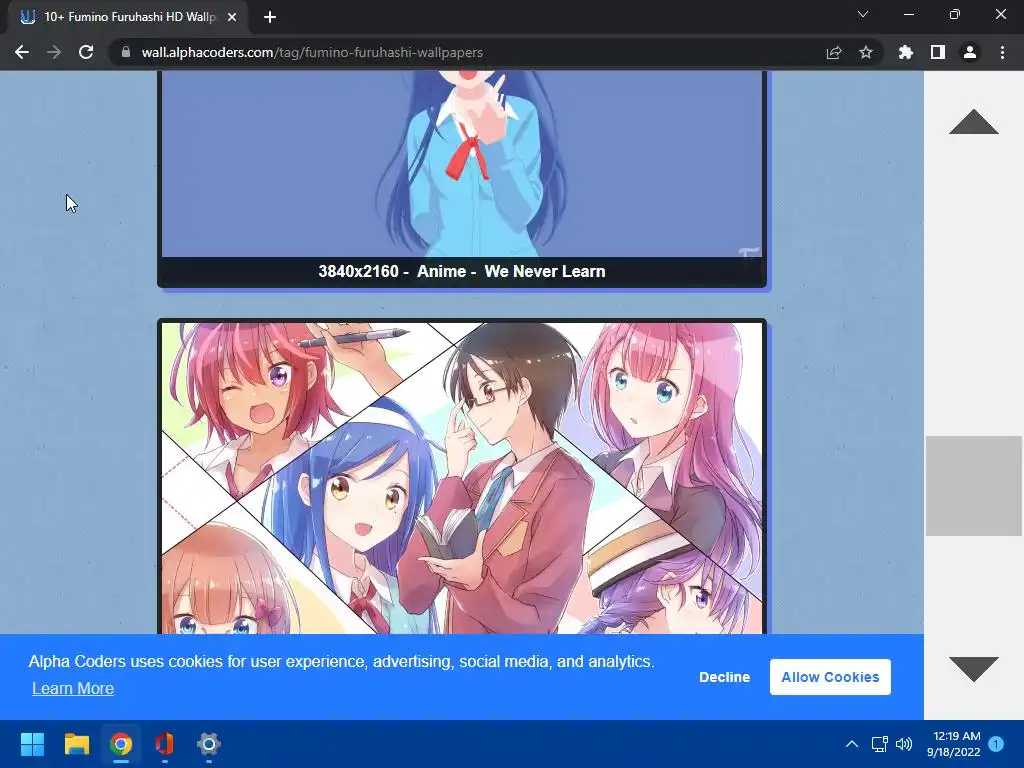View site security lock info
1024x768 pixels.
[126, 52]
